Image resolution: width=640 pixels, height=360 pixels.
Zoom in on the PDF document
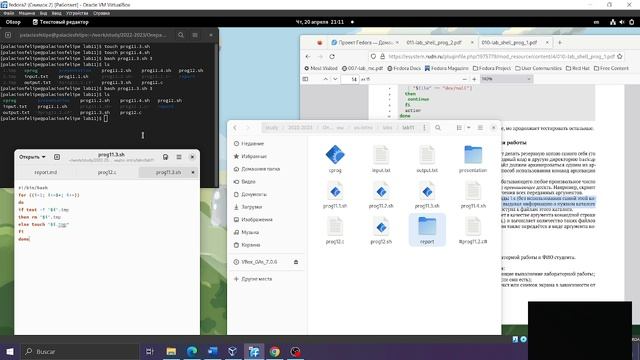click(x=474, y=79)
